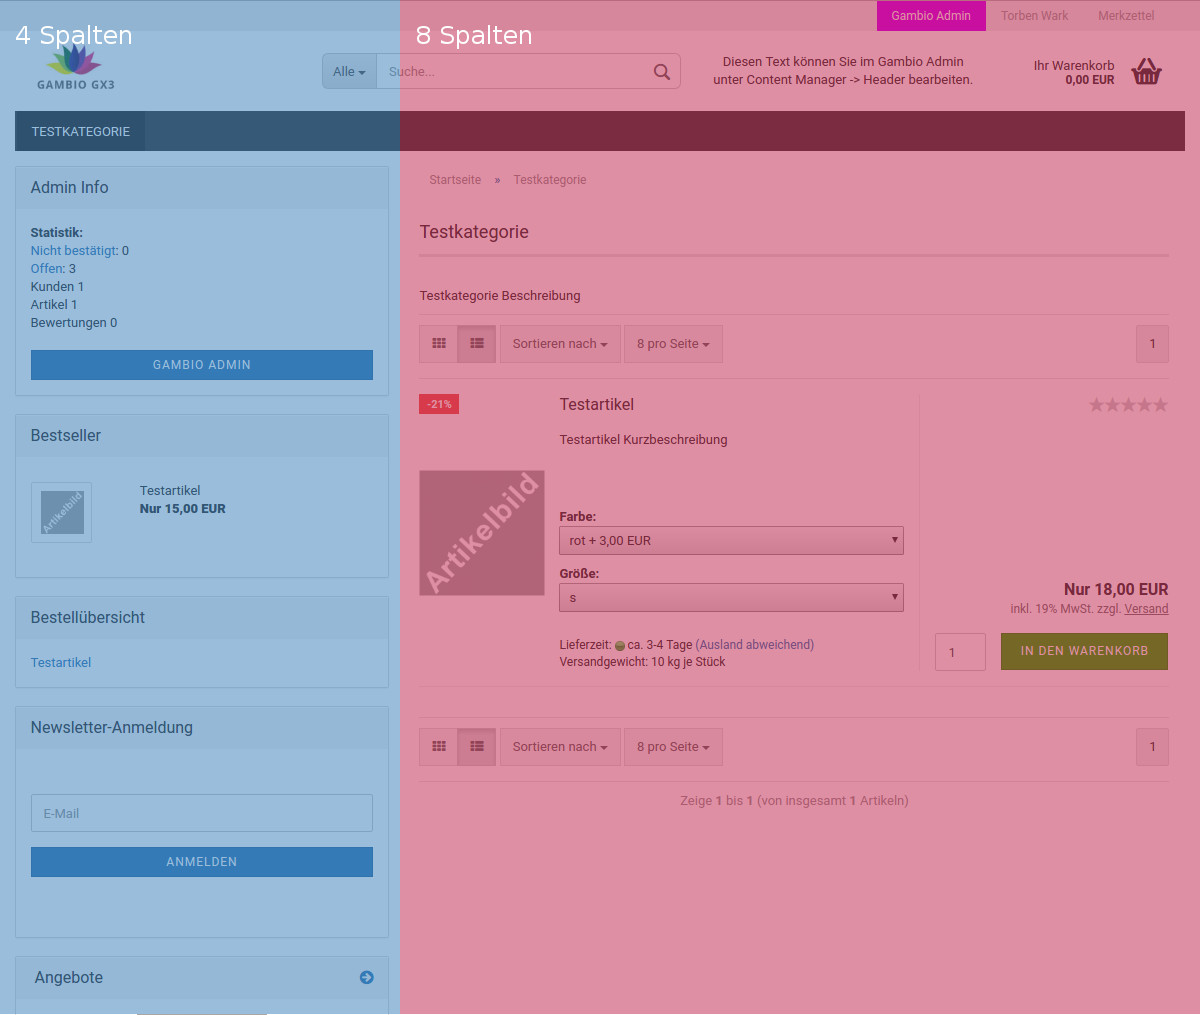The height and width of the screenshot is (1015, 1200).
Task: Click the search magnifier icon
Action: [x=661, y=72]
